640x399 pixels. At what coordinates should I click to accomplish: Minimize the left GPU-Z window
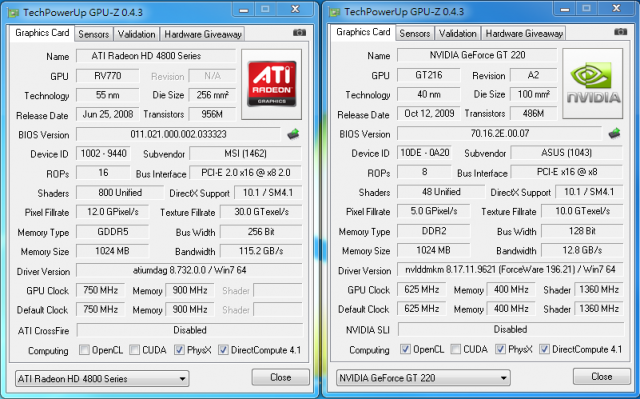(x=244, y=10)
